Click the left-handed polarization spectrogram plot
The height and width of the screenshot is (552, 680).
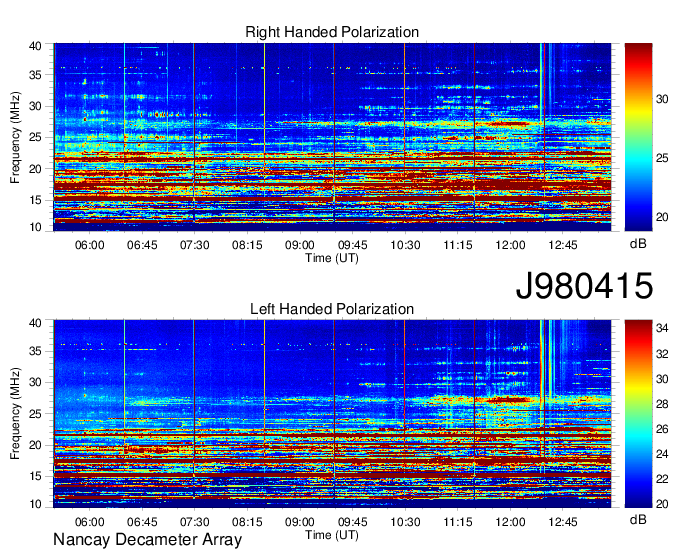coord(332,414)
